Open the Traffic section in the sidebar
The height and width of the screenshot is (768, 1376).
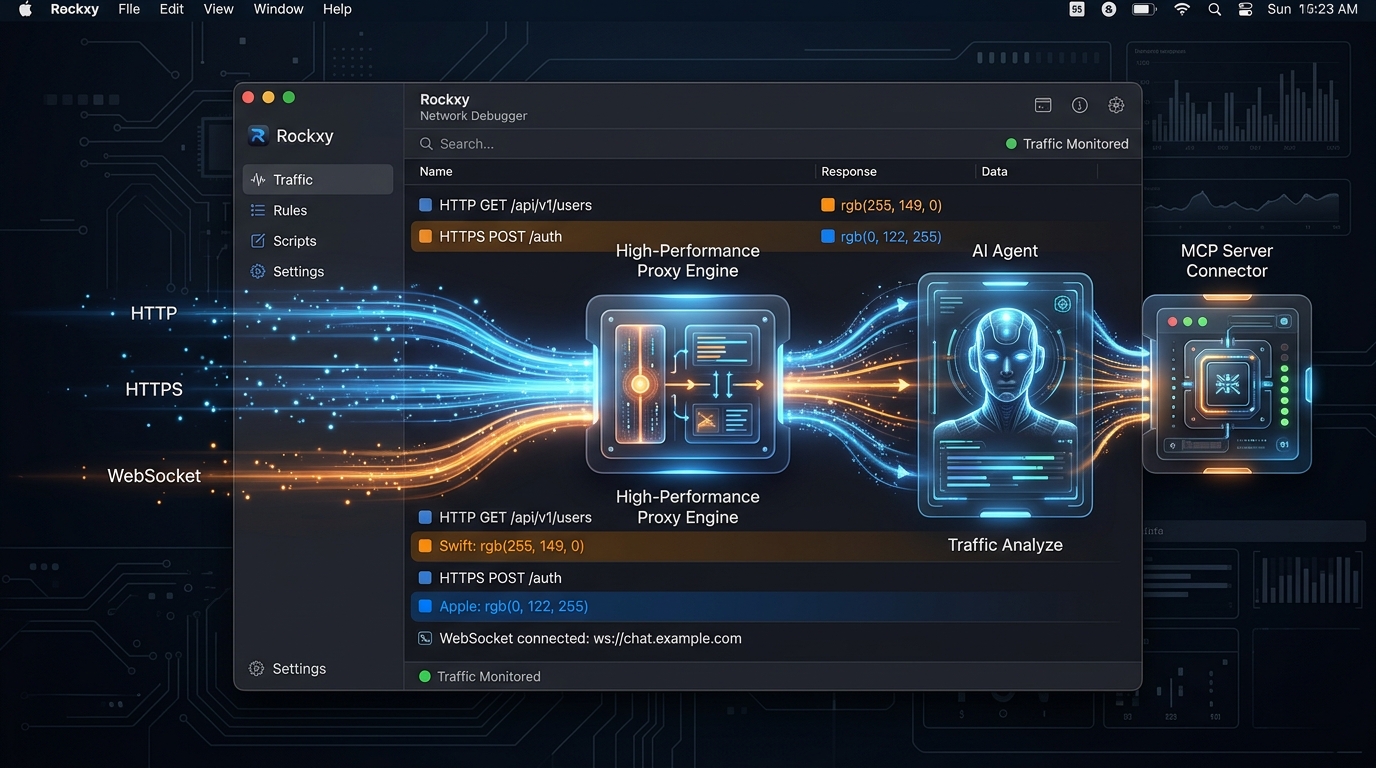point(317,180)
